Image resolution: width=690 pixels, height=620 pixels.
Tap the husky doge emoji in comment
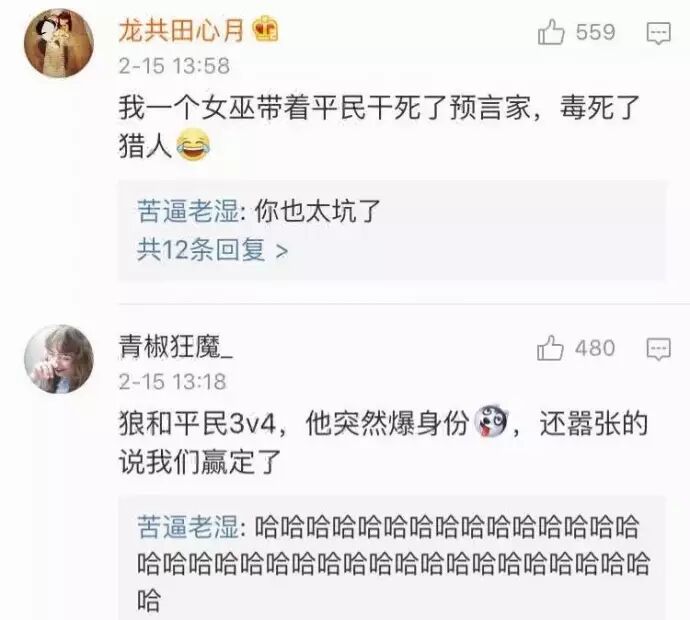click(x=491, y=421)
